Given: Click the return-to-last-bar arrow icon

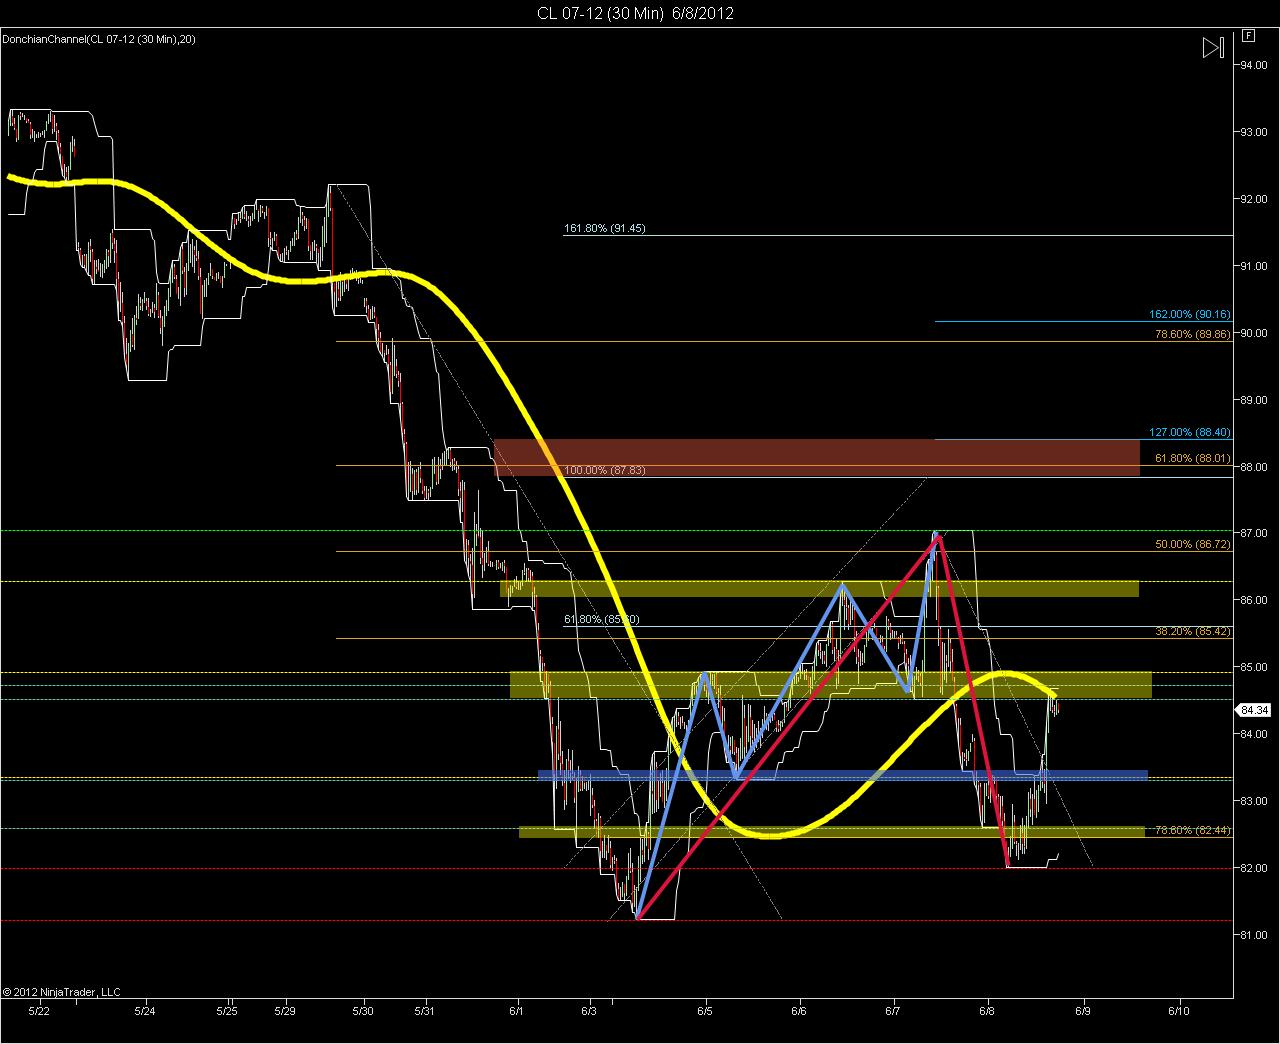Looking at the screenshot, I should click(1212, 47).
